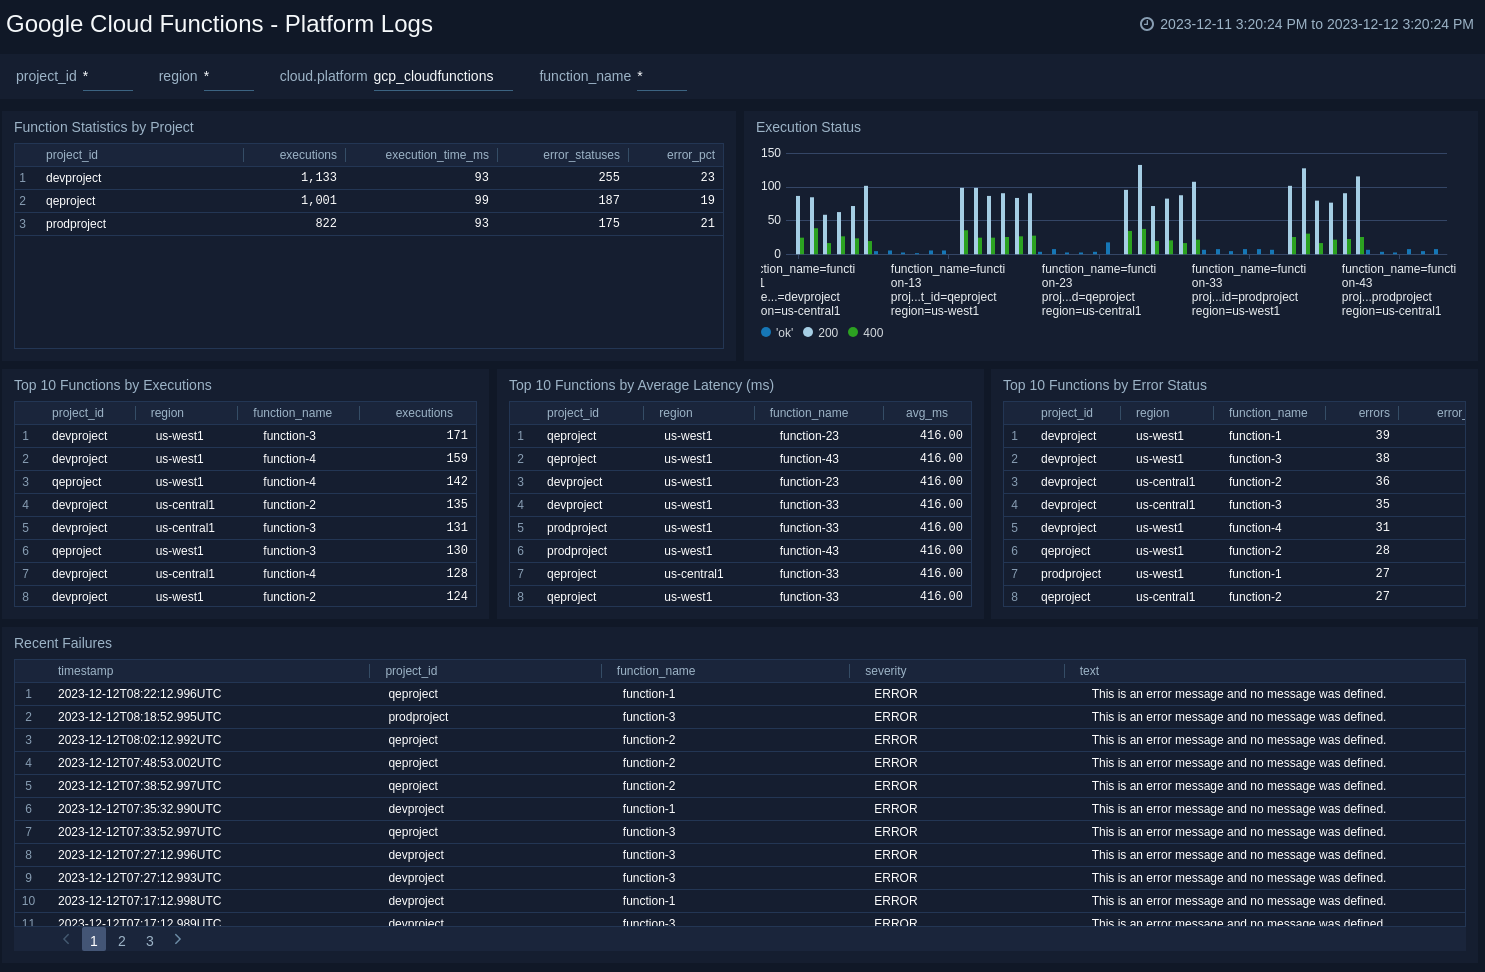
Task: Click timestamp 2023-12-12T08:18:52.995UTC
Action: tap(140, 717)
